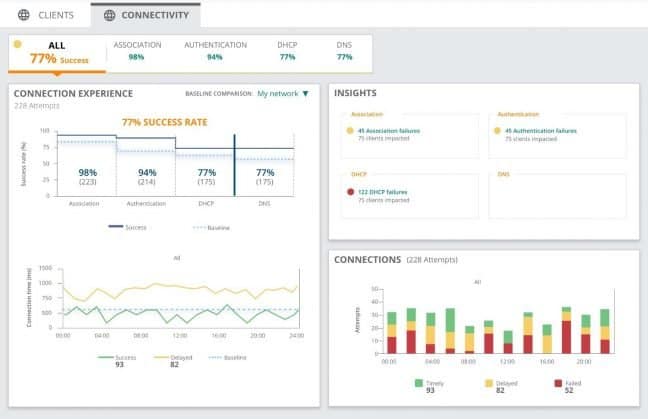Toggle the Baseline legend in connection-time chart
648x419 pixels.
228,357
